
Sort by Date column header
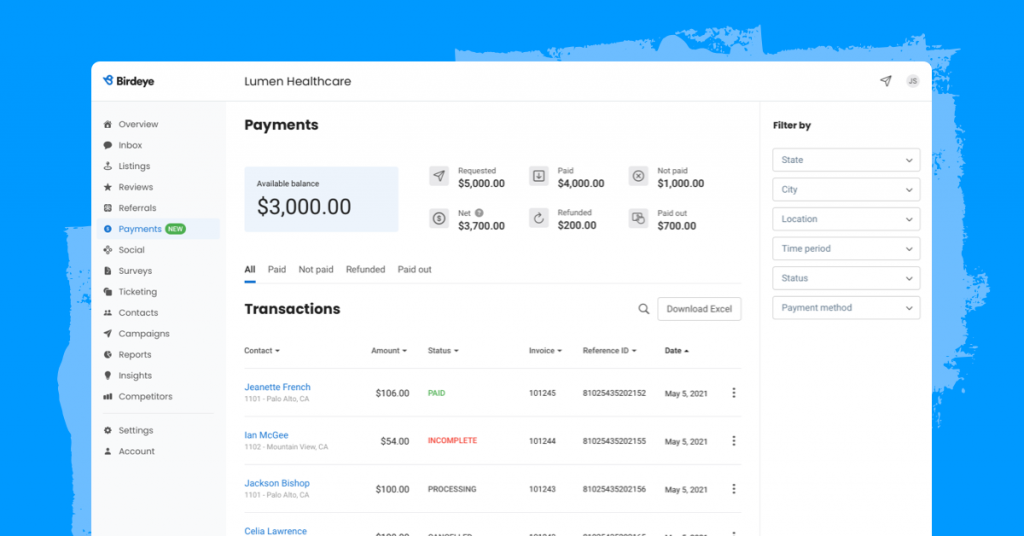(677, 351)
